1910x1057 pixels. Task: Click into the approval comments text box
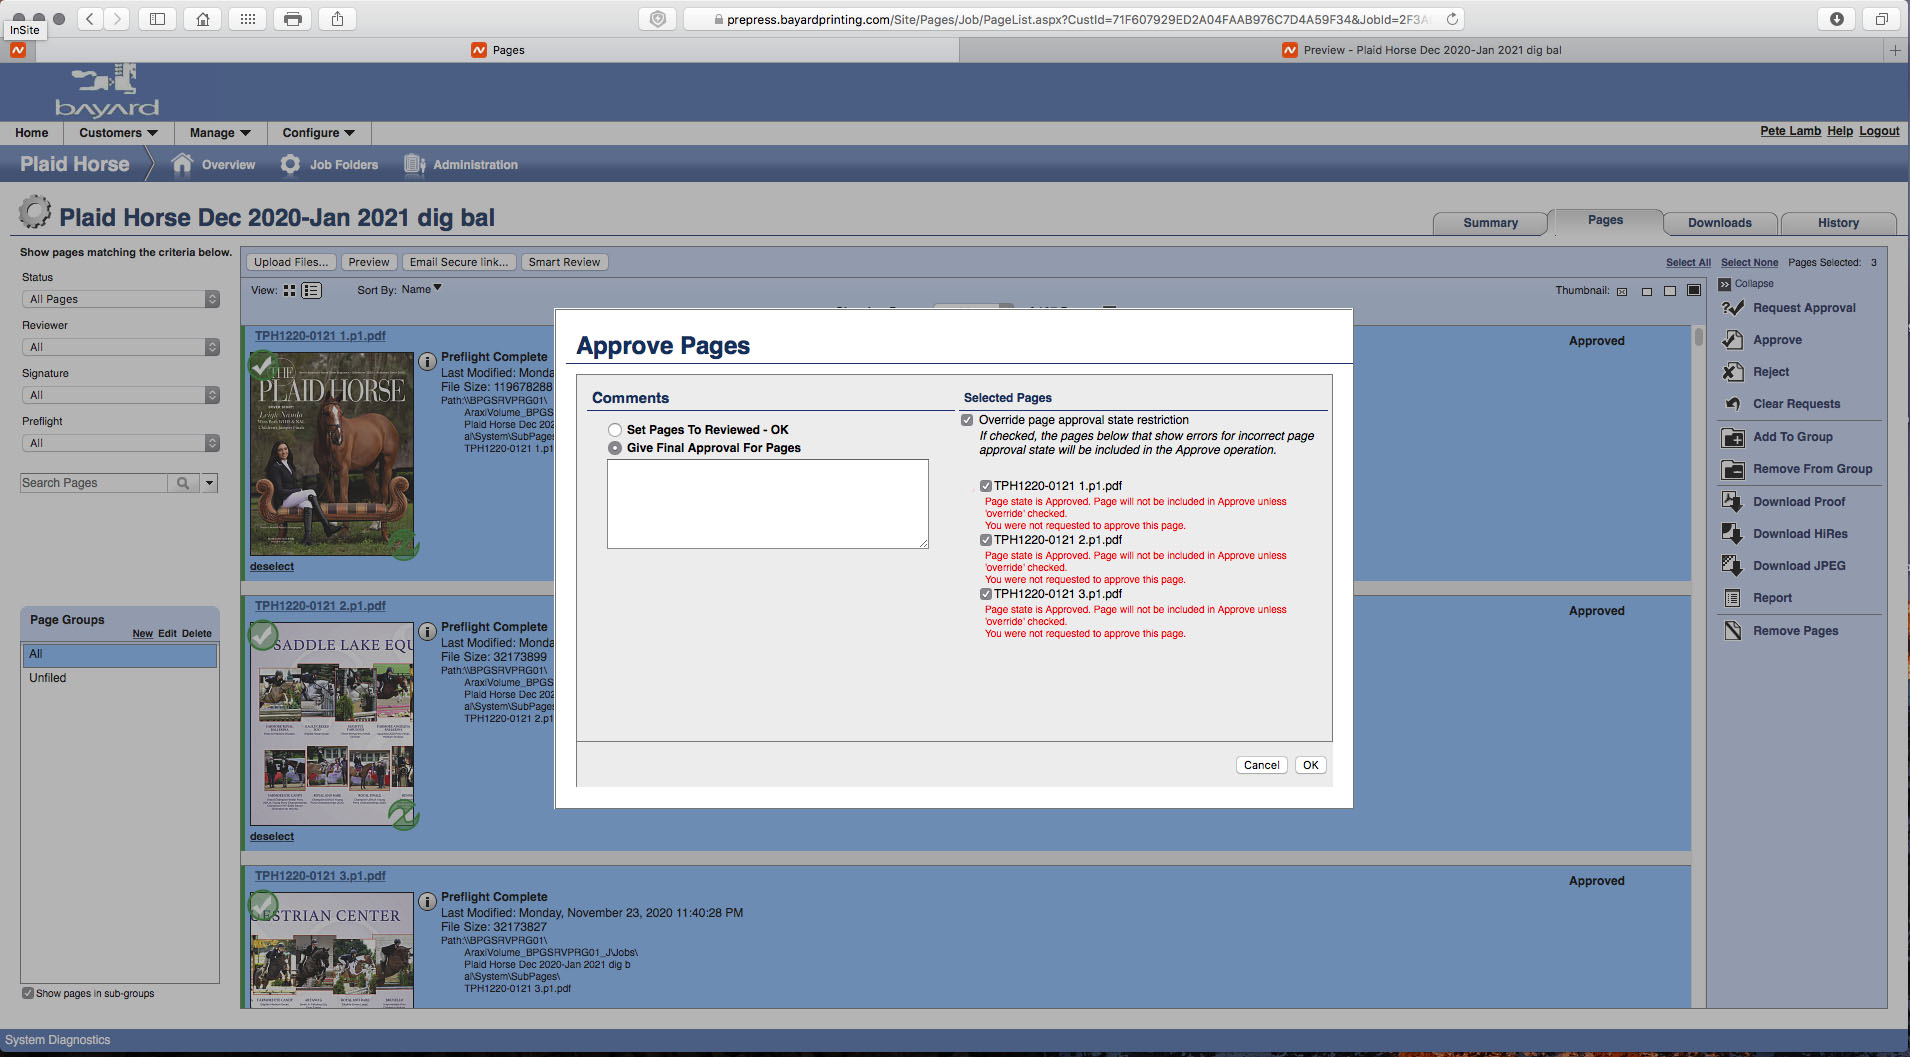768,504
